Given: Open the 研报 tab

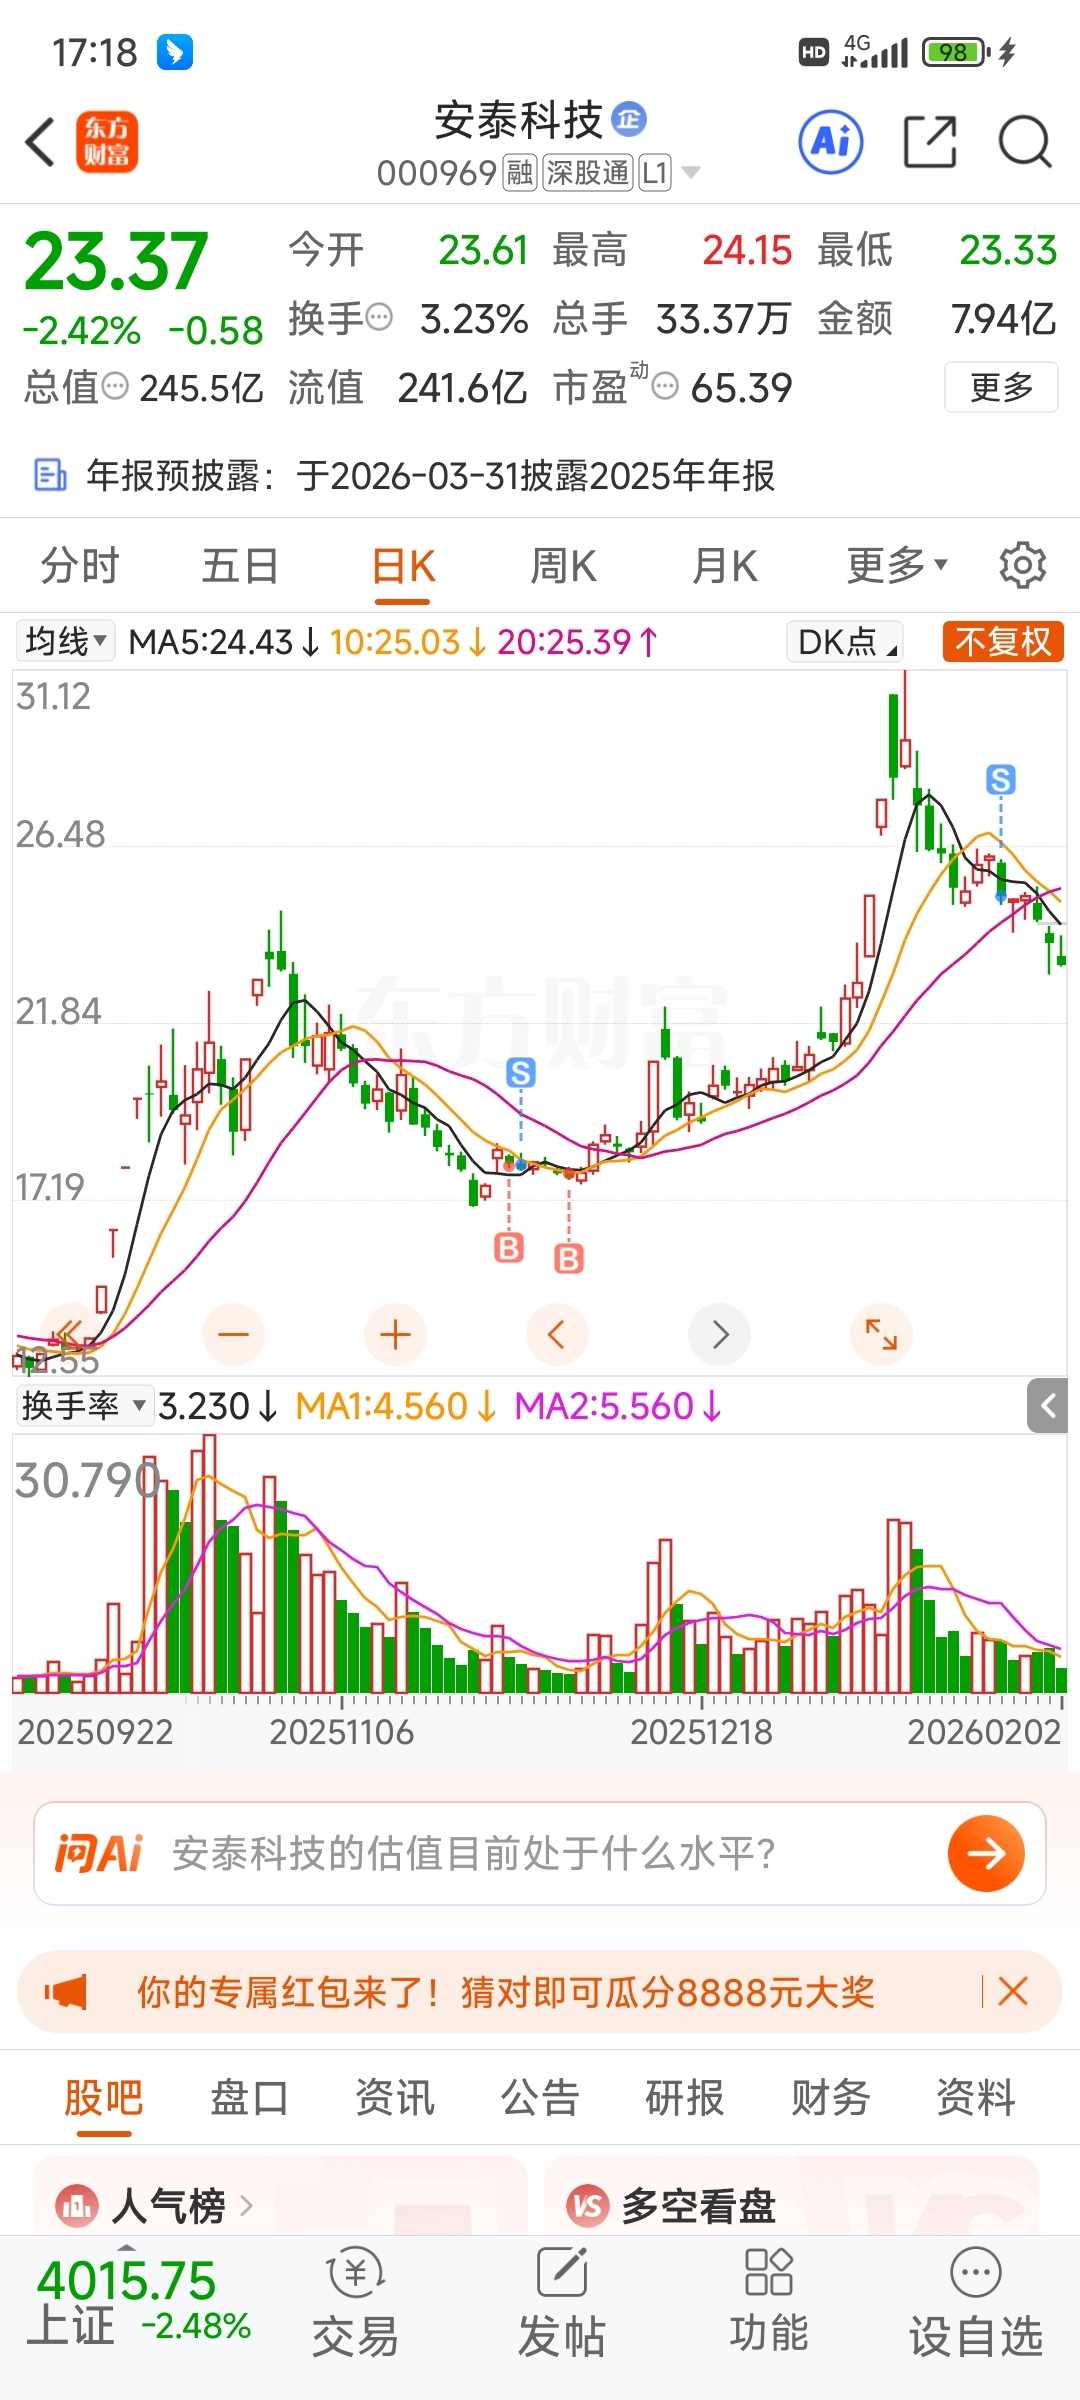Looking at the screenshot, I should (685, 2097).
